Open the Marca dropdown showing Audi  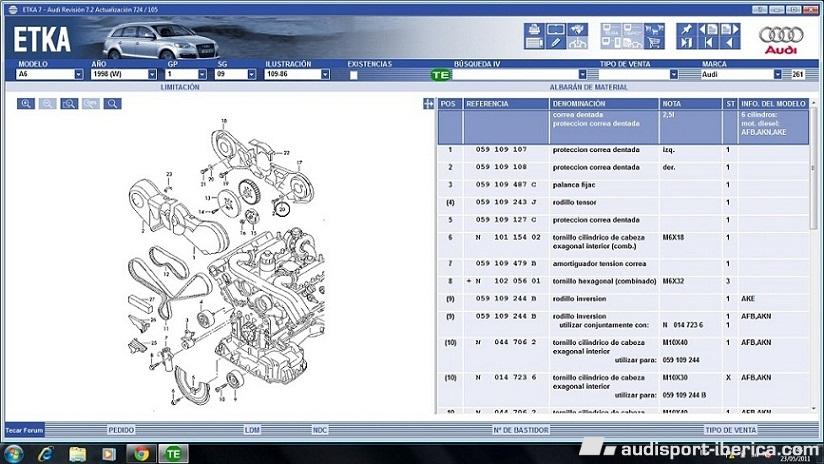[777, 74]
